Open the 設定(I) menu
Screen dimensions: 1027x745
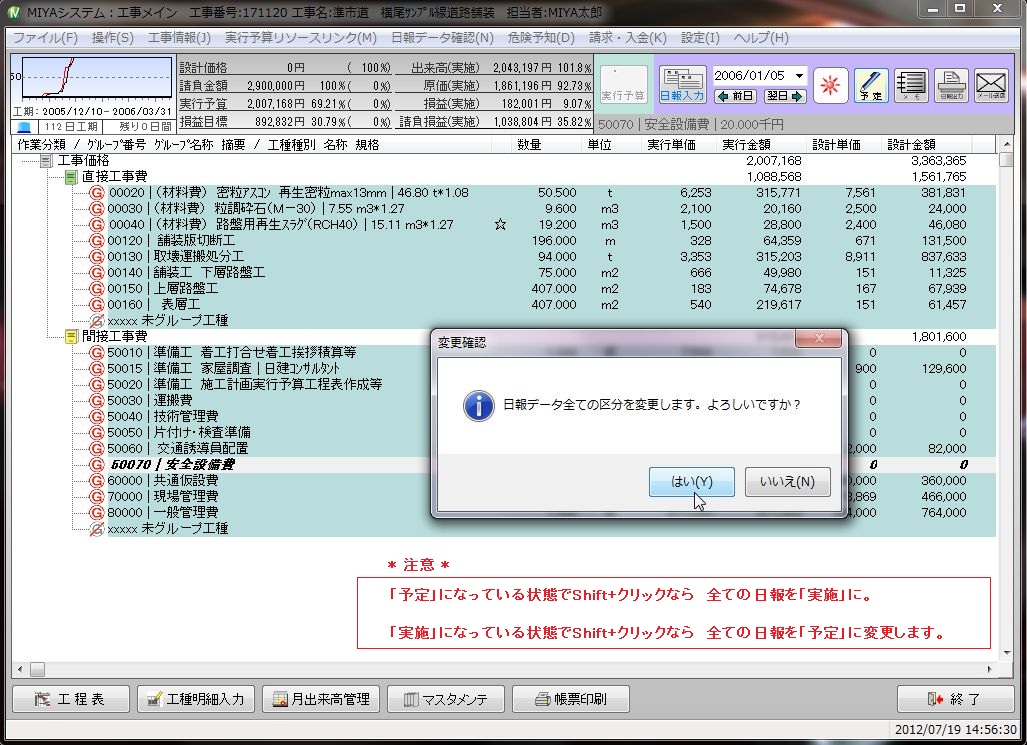(700, 37)
